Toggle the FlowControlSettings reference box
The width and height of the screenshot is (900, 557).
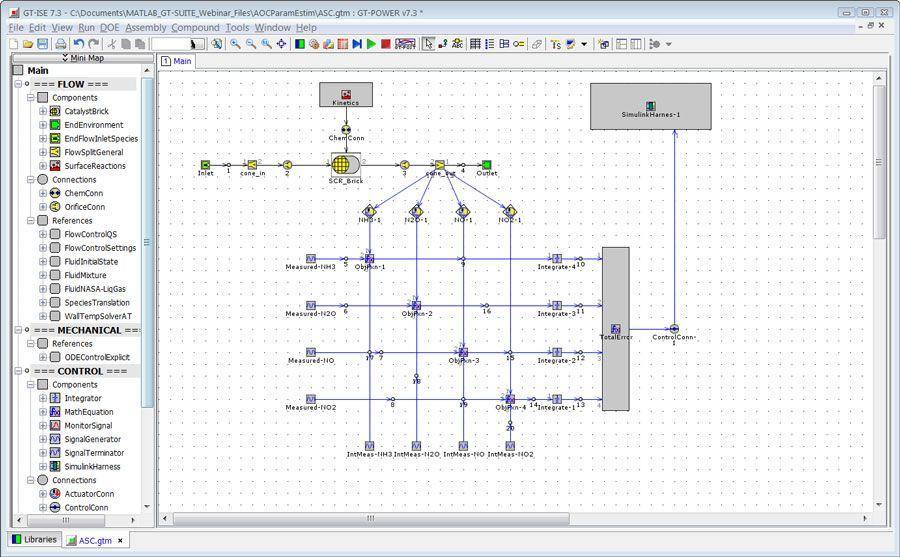[55, 247]
